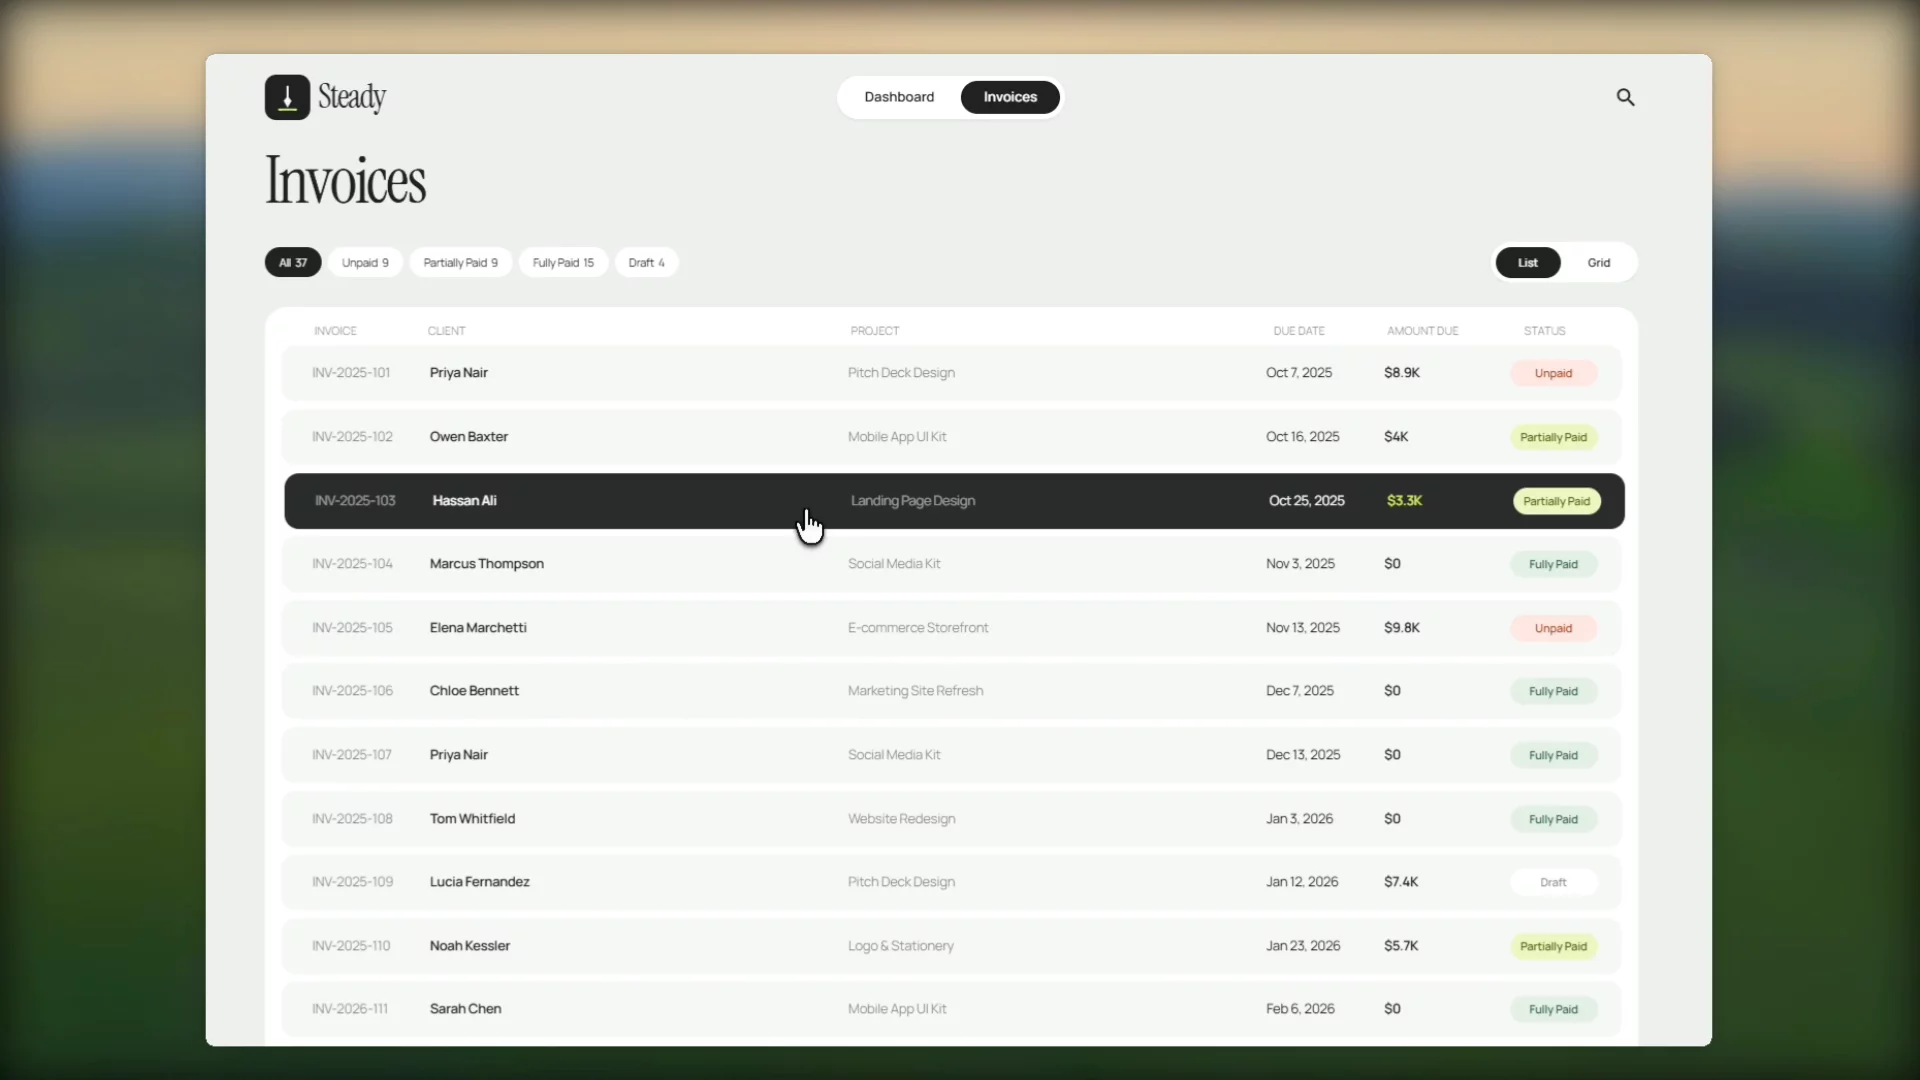Click the Steady logo icon

(x=287, y=97)
